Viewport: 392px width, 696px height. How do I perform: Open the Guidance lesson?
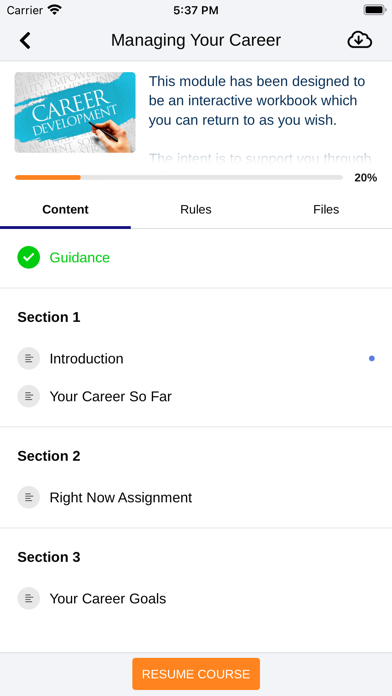(x=196, y=257)
